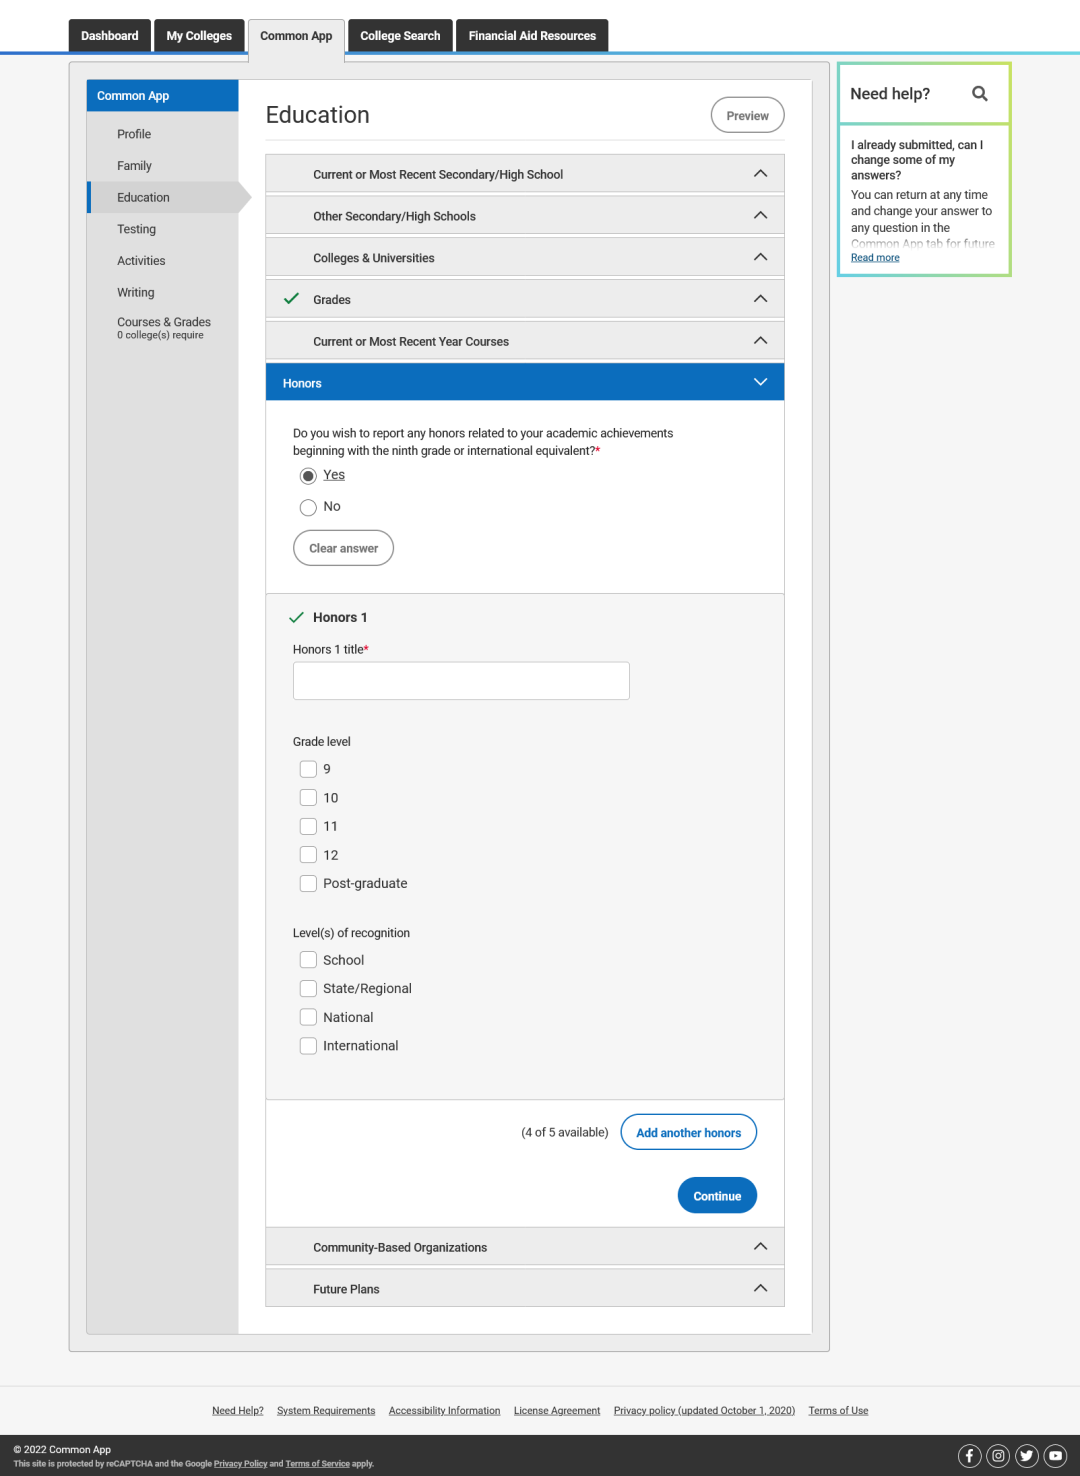Open the Facebook social icon
This screenshot has width=1080, height=1476.
pyautogui.click(x=970, y=1456)
